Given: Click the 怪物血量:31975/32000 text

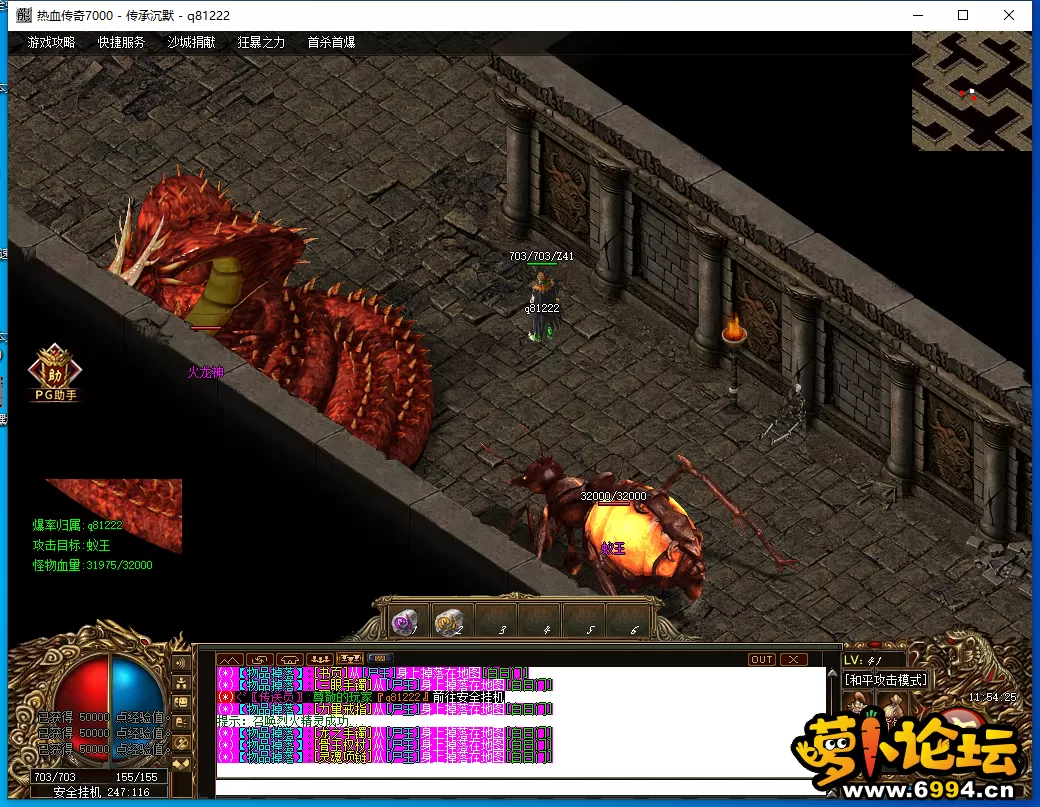Looking at the screenshot, I should click(x=93, y=565).
